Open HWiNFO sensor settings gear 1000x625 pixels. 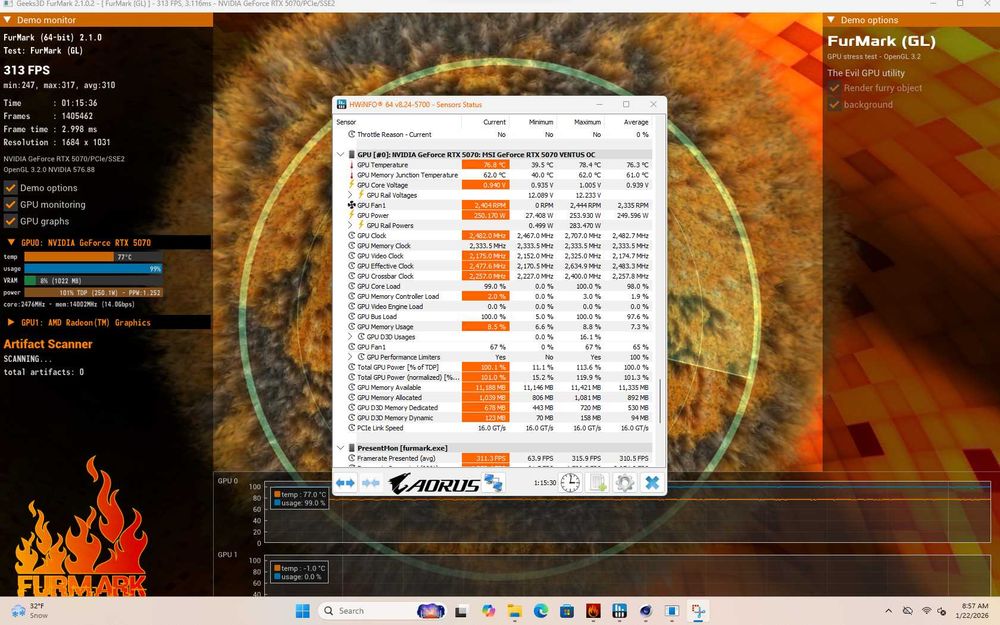point(624,483)
